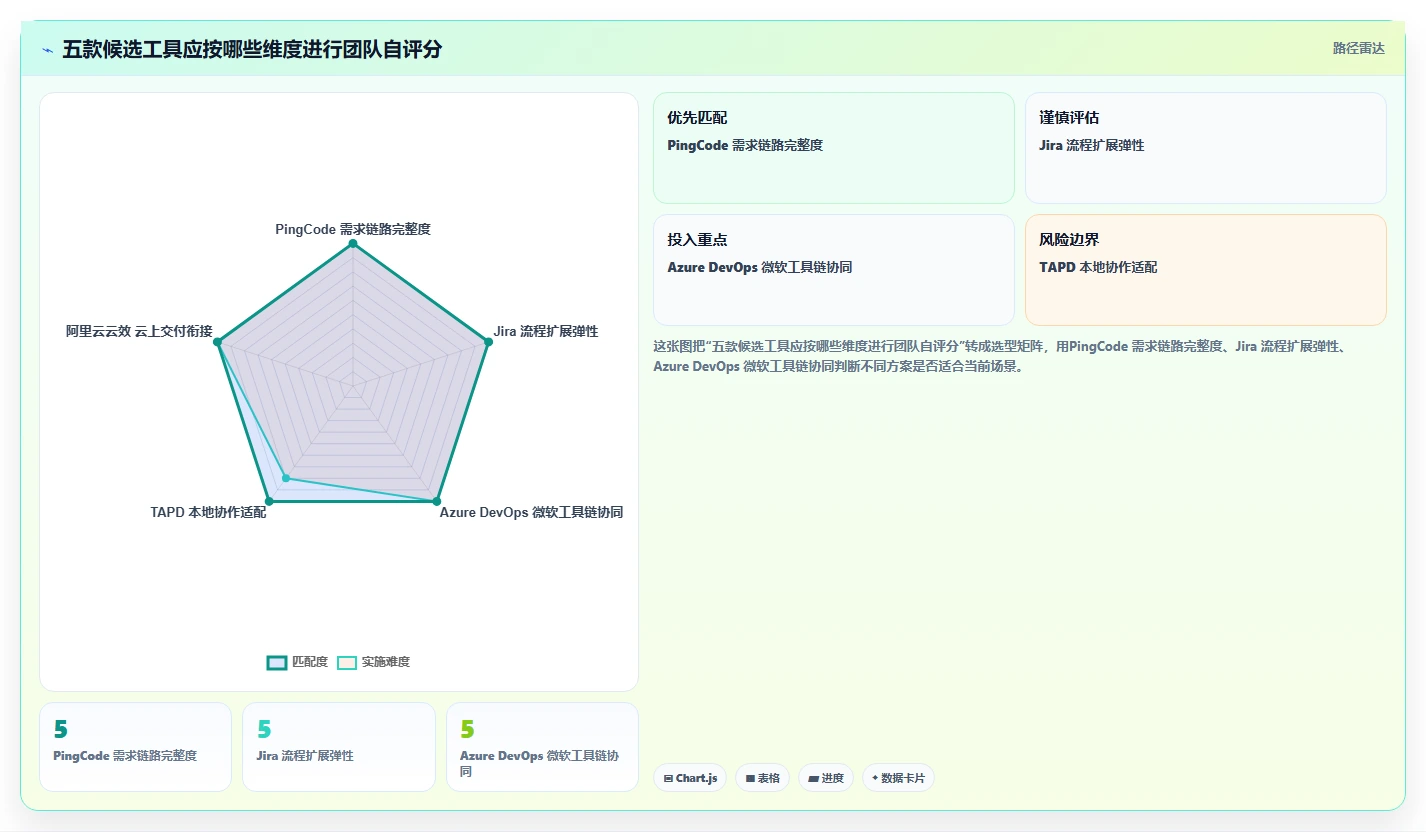The image size is (1426, 832).
Task: Click the TAPD 本地协作适配 radar axis label
Action: (208, 512)
